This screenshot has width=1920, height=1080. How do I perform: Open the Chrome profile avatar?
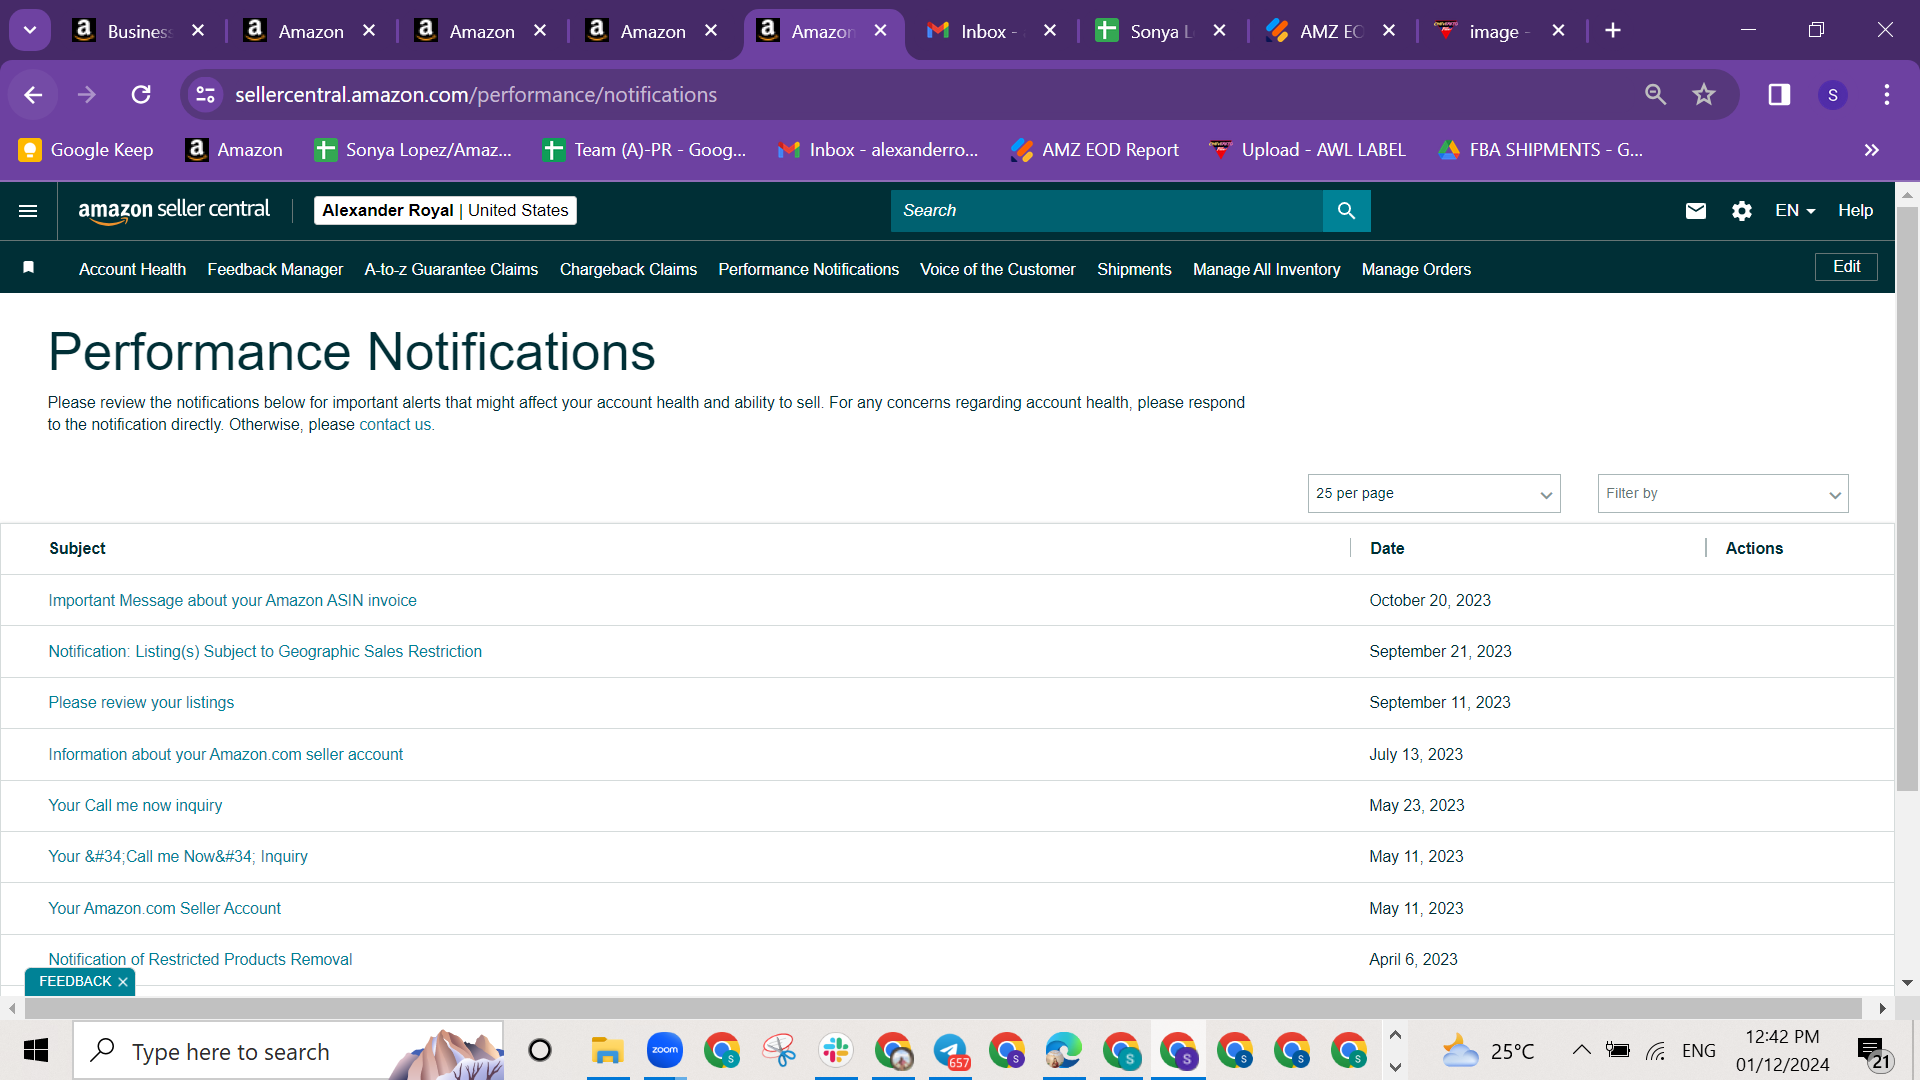click(x=1833, y=95)
